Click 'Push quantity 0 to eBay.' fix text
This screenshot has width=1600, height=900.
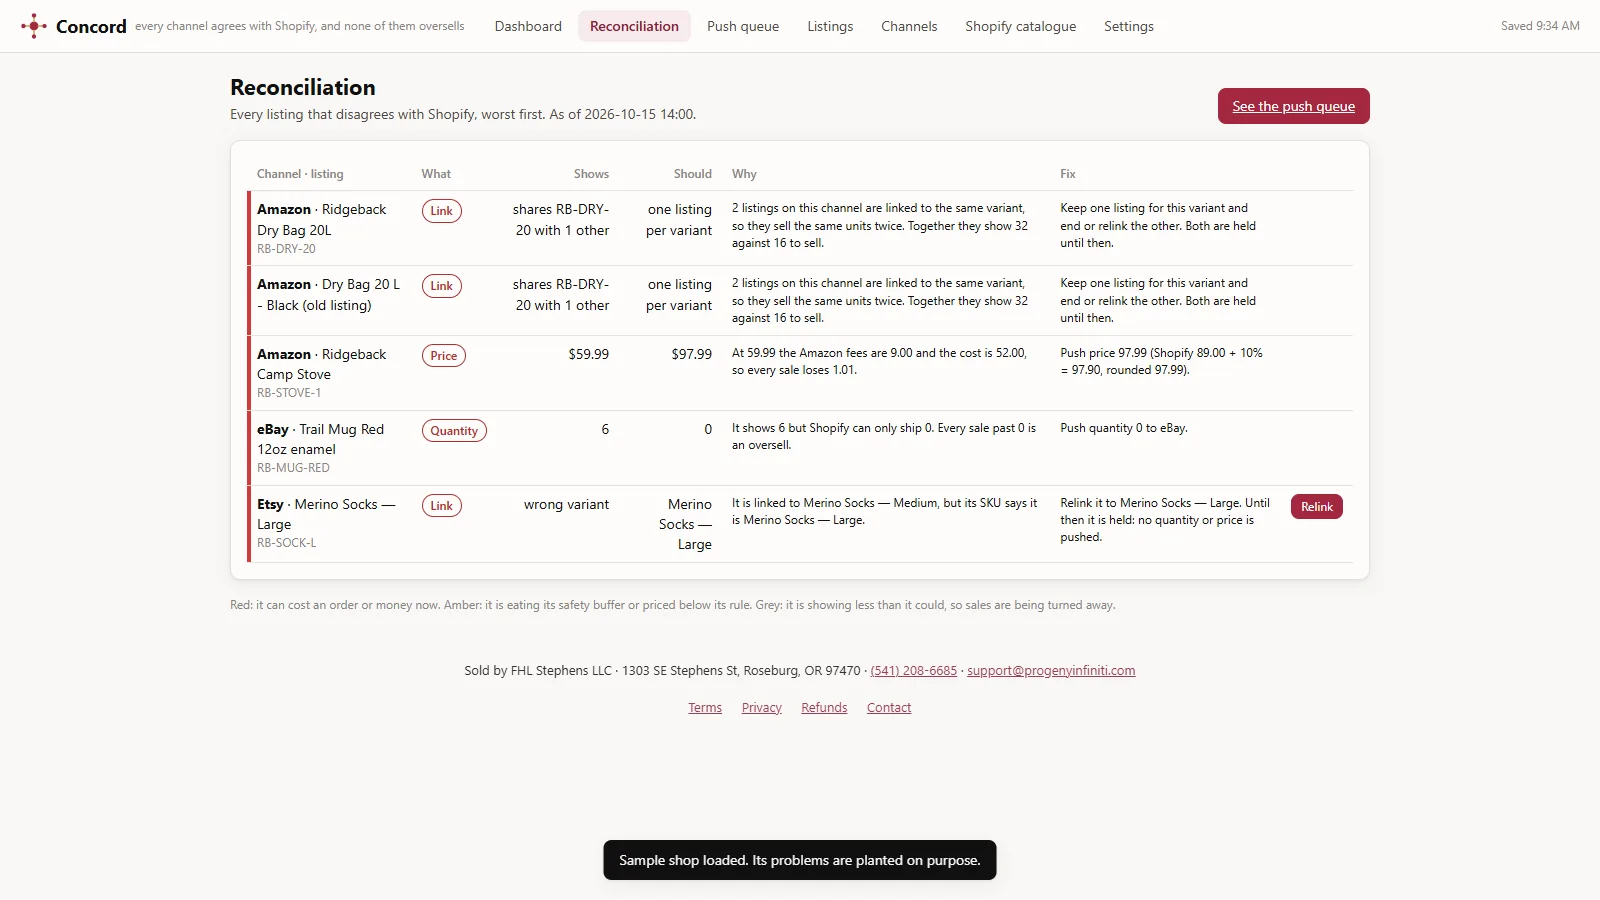(x=1124, y=428)
